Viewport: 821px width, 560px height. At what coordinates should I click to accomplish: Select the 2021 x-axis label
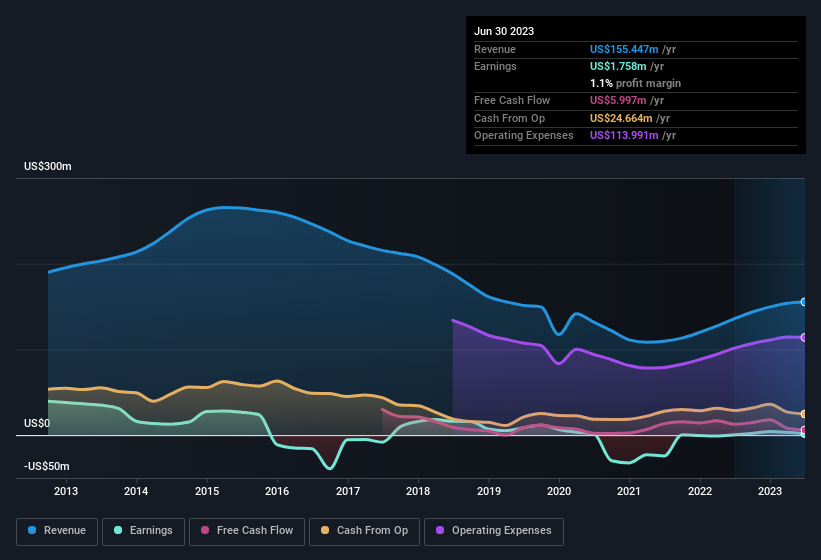[630, 491]
